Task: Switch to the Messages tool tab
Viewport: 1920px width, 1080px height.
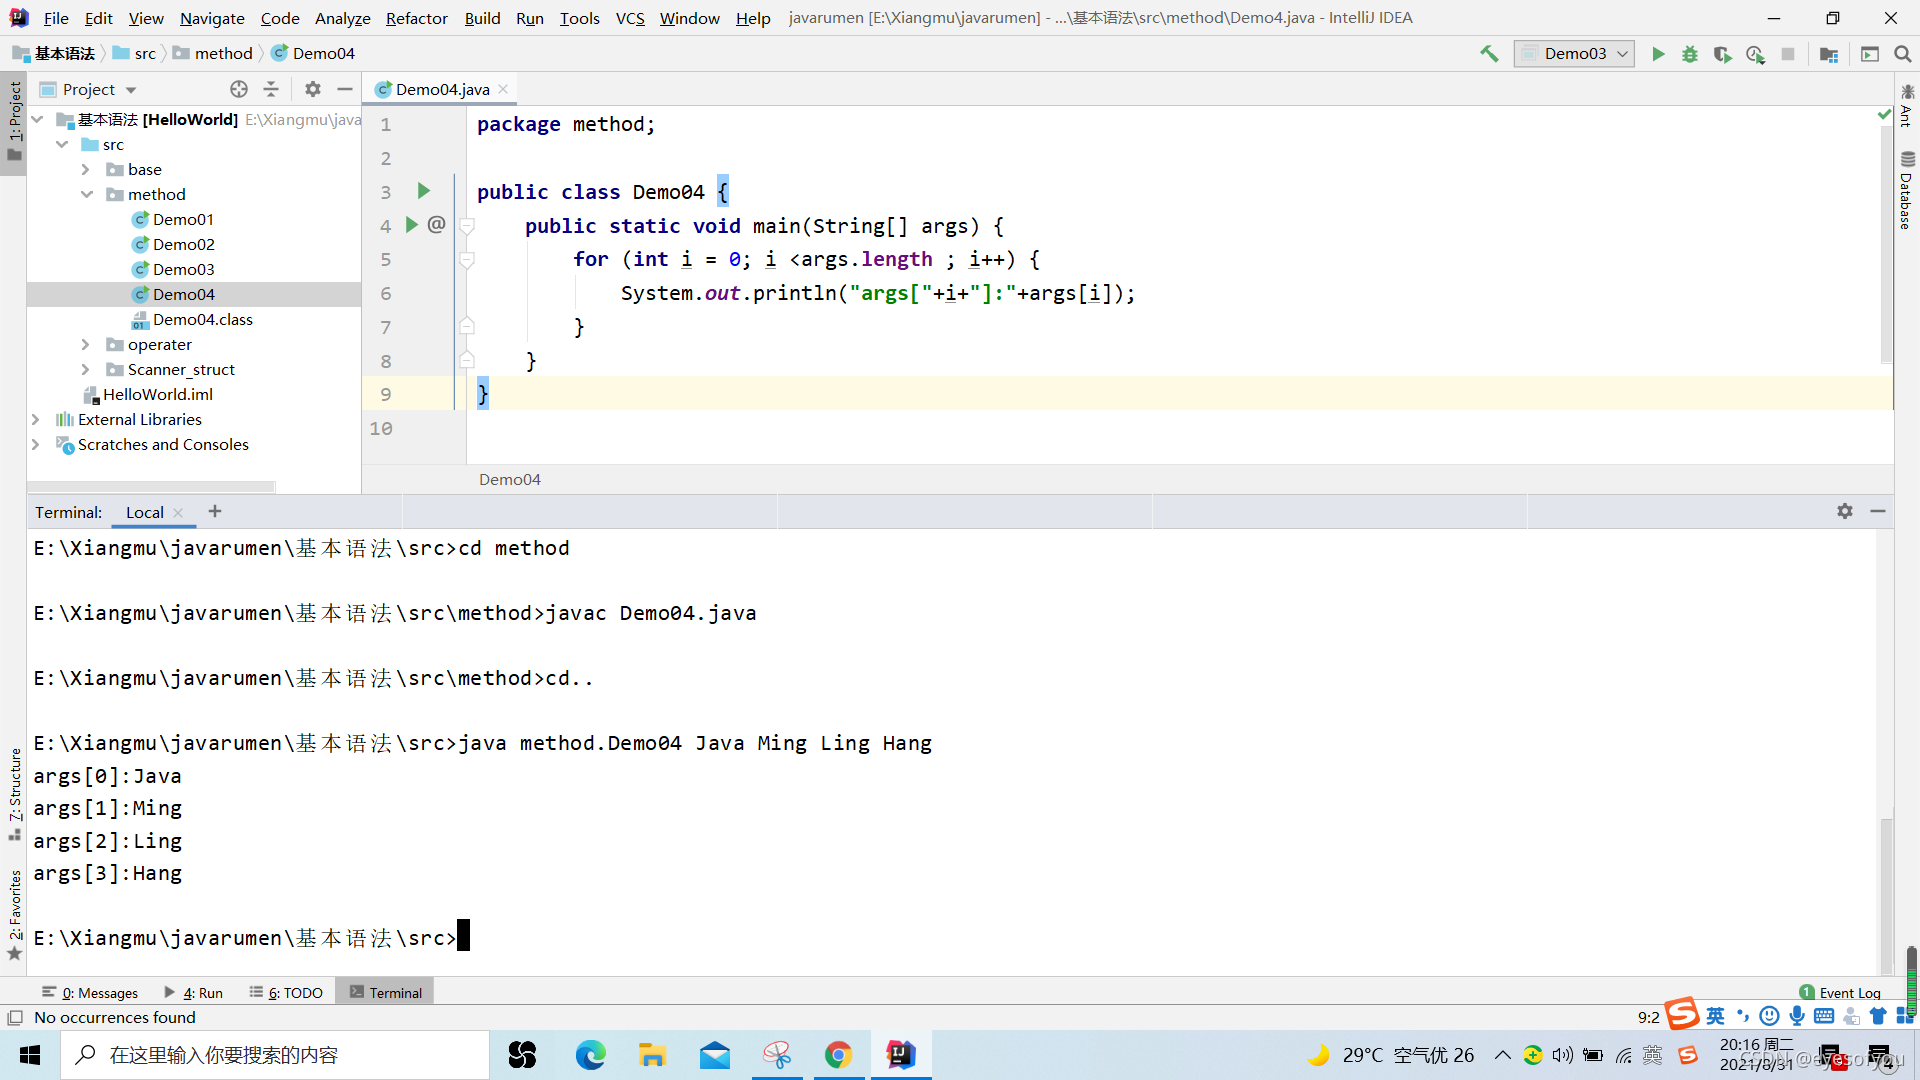Action: 90,993
